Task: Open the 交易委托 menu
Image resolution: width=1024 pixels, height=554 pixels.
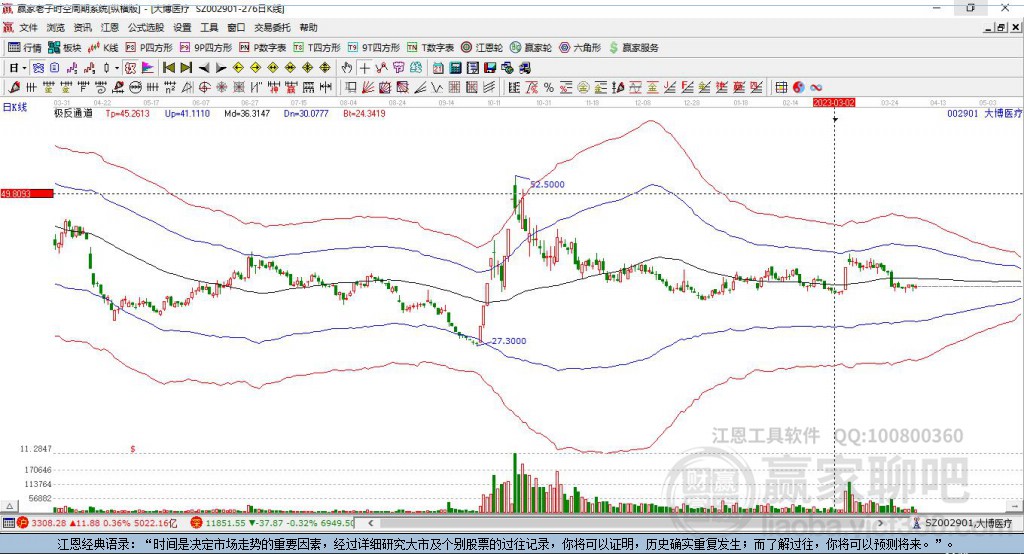Action: pos(272,27)
